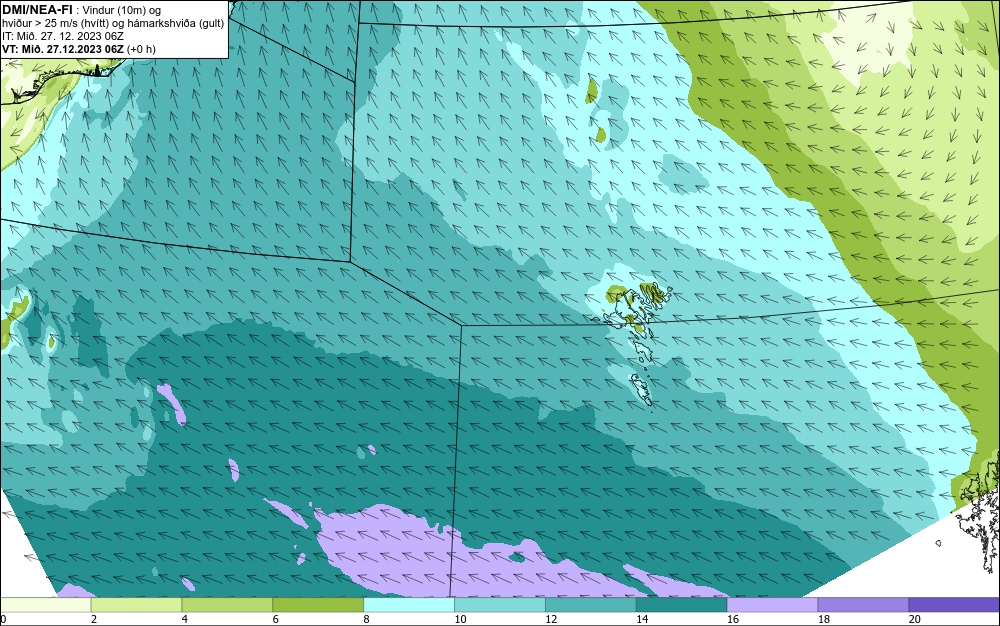
Task: Click the legend label '20'
Action: [x=915, y=619]
